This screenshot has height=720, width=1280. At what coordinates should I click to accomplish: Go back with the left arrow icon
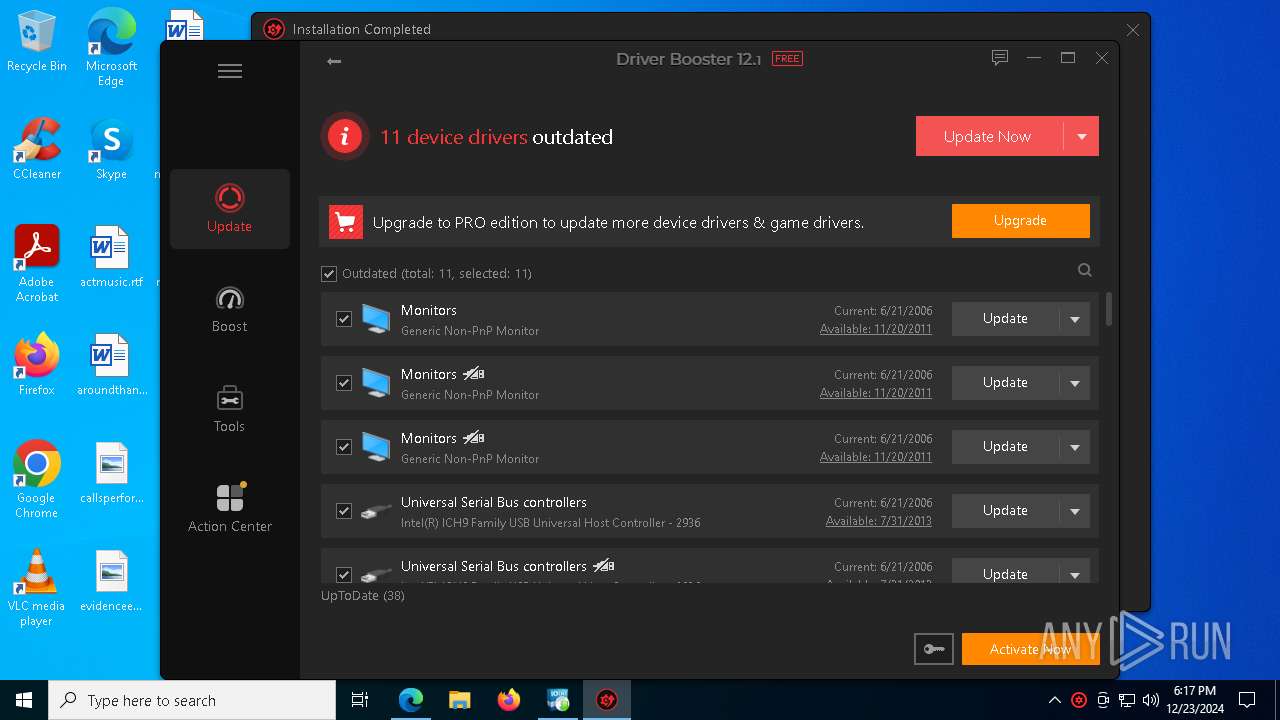334,61
